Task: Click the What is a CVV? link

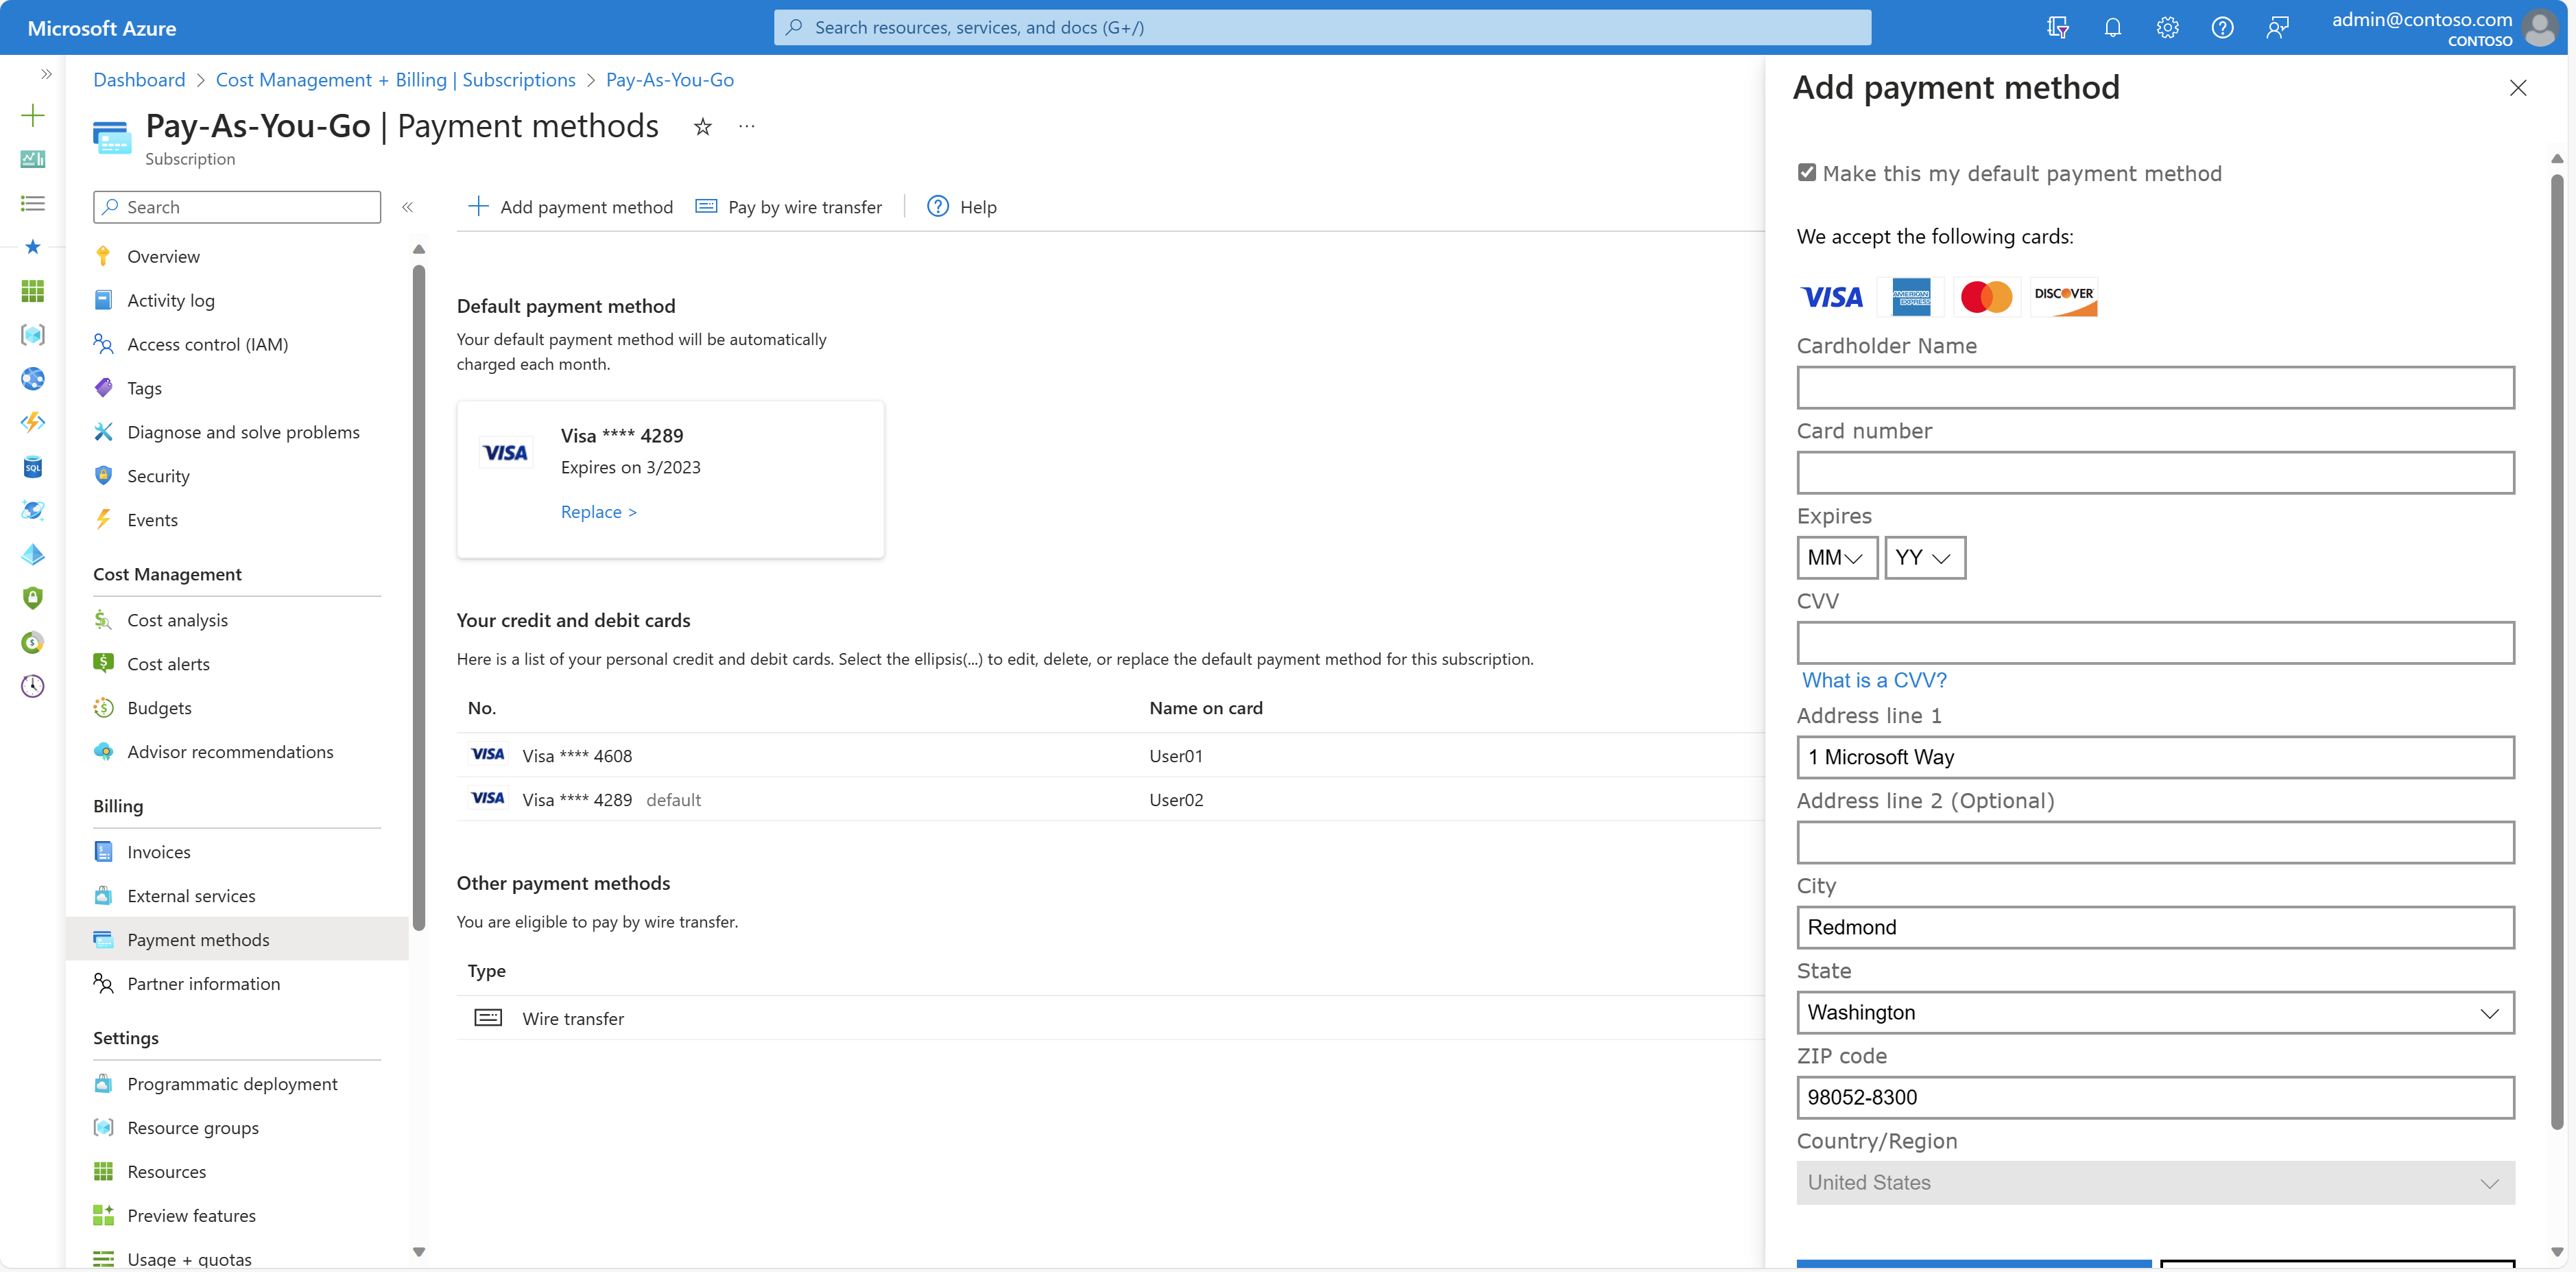Action: point(1874,680)
